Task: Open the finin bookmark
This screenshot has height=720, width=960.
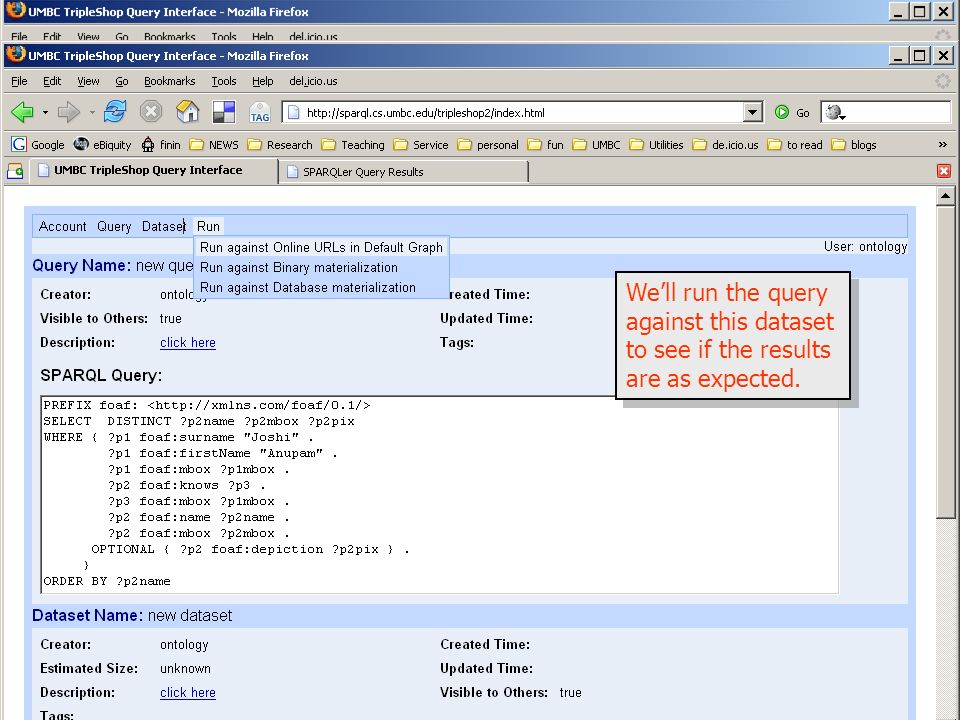Action: tap(161, 144)
